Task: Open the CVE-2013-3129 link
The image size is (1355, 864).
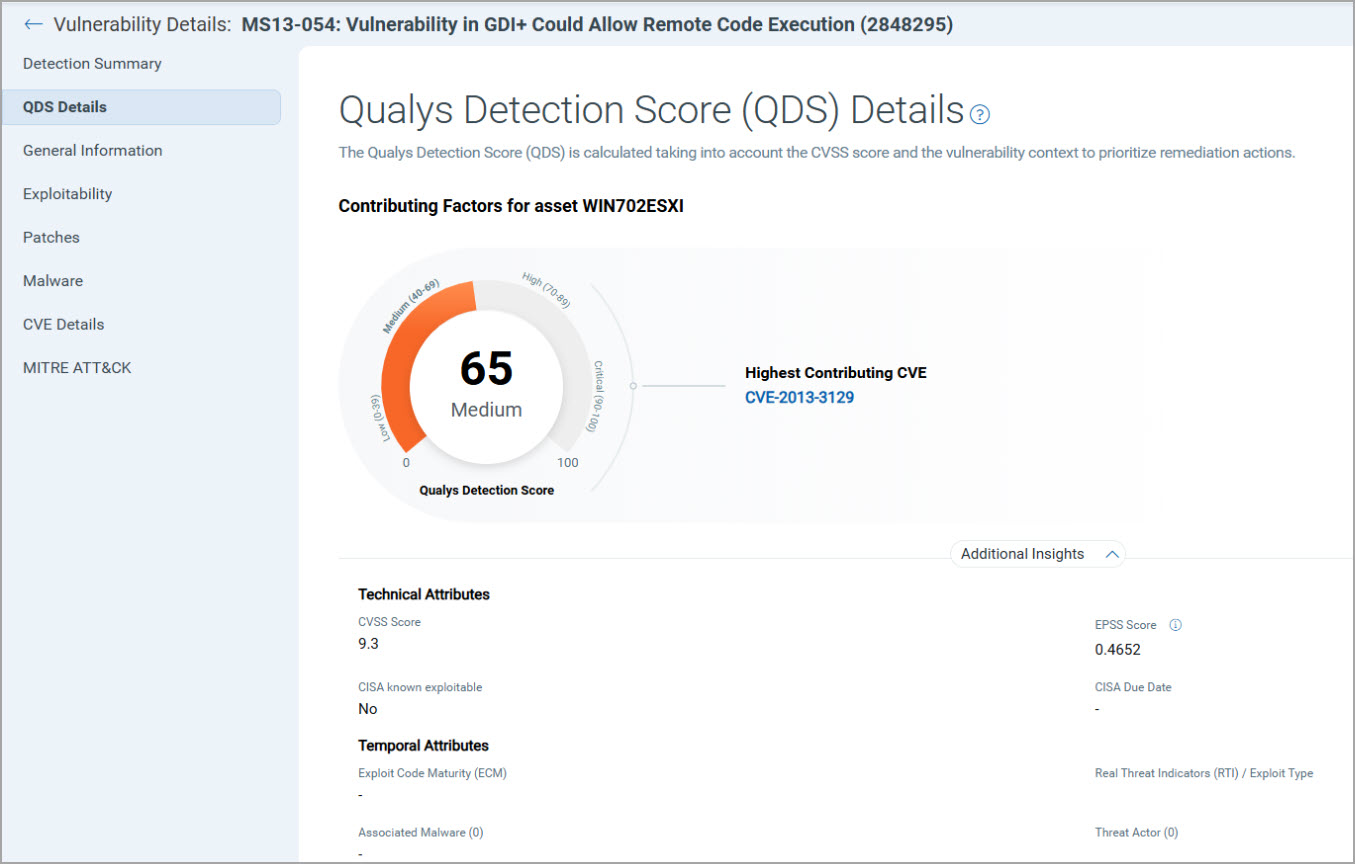Action: 800,397
